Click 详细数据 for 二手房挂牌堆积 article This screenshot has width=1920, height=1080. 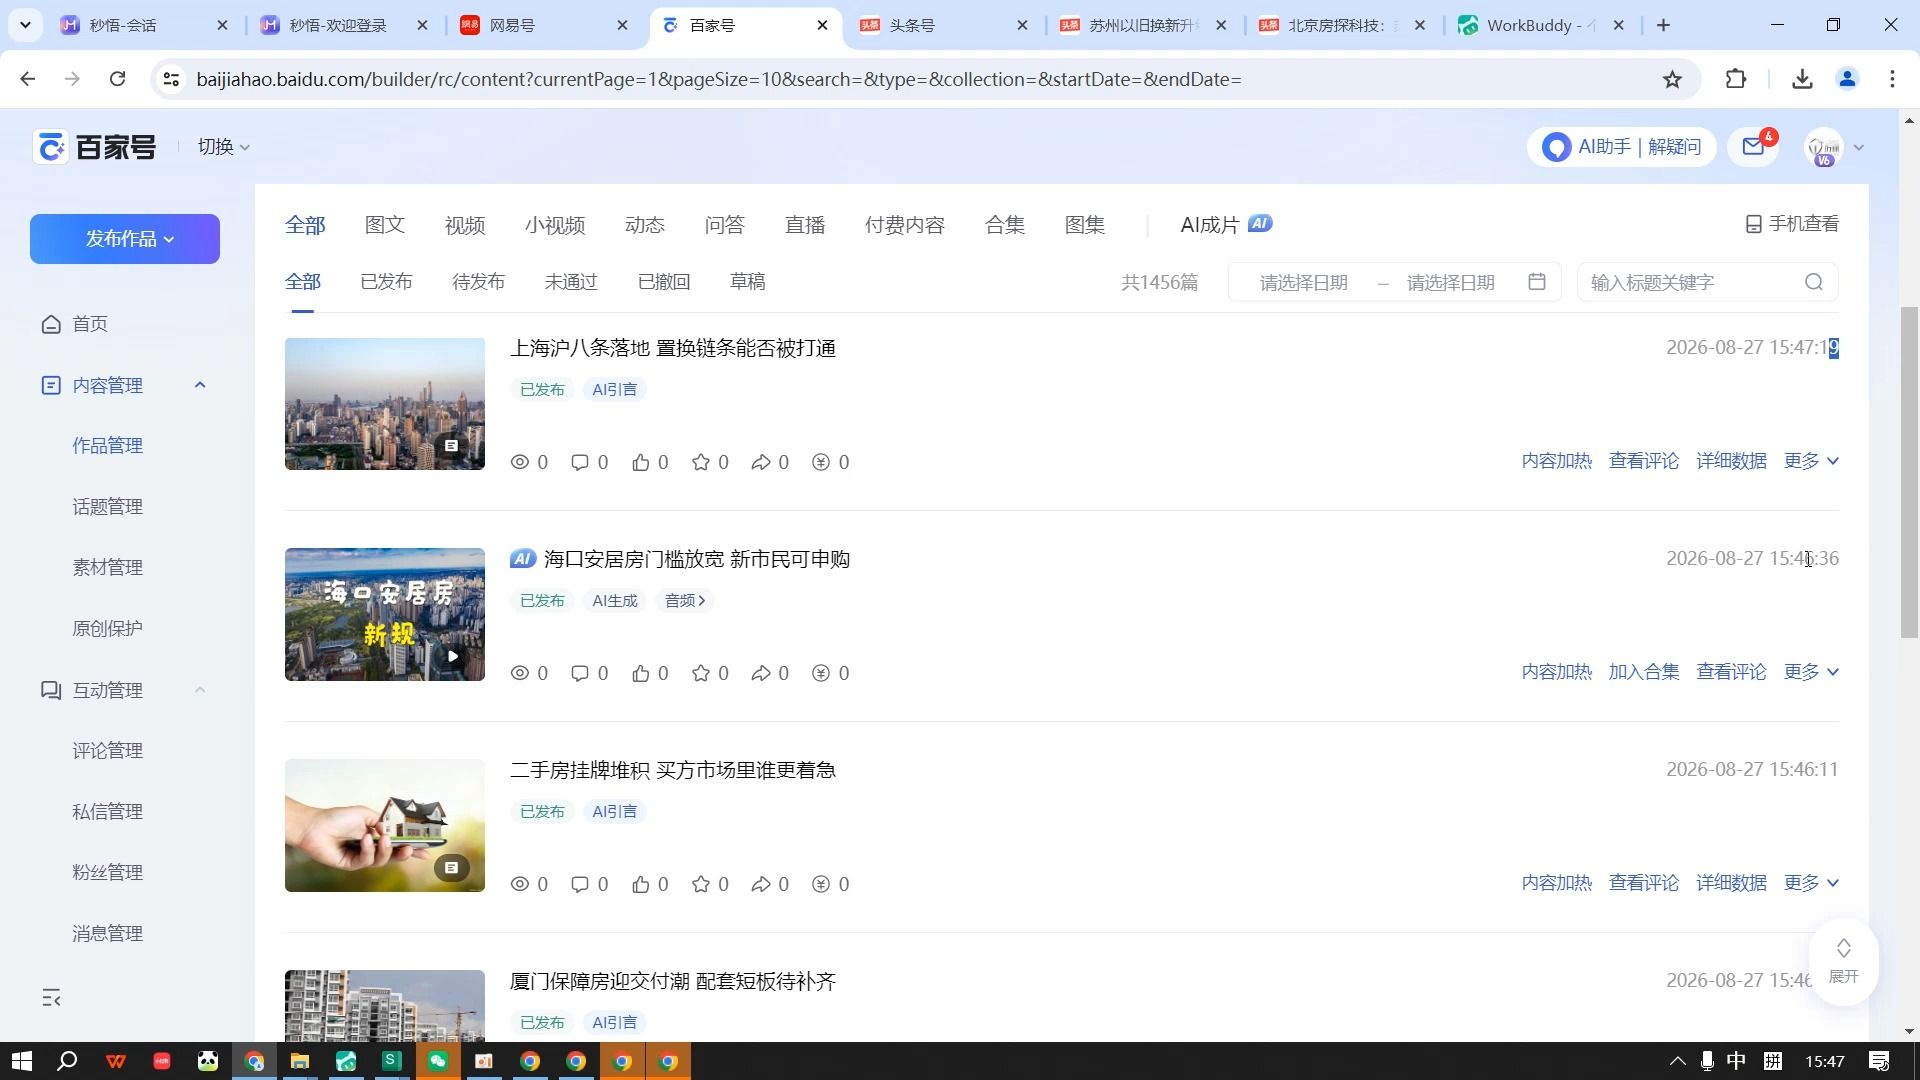click(1731, 883)
